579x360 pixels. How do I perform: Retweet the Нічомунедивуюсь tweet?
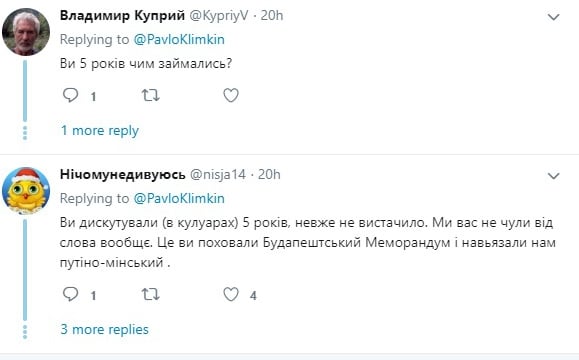[x=151, y=294]
